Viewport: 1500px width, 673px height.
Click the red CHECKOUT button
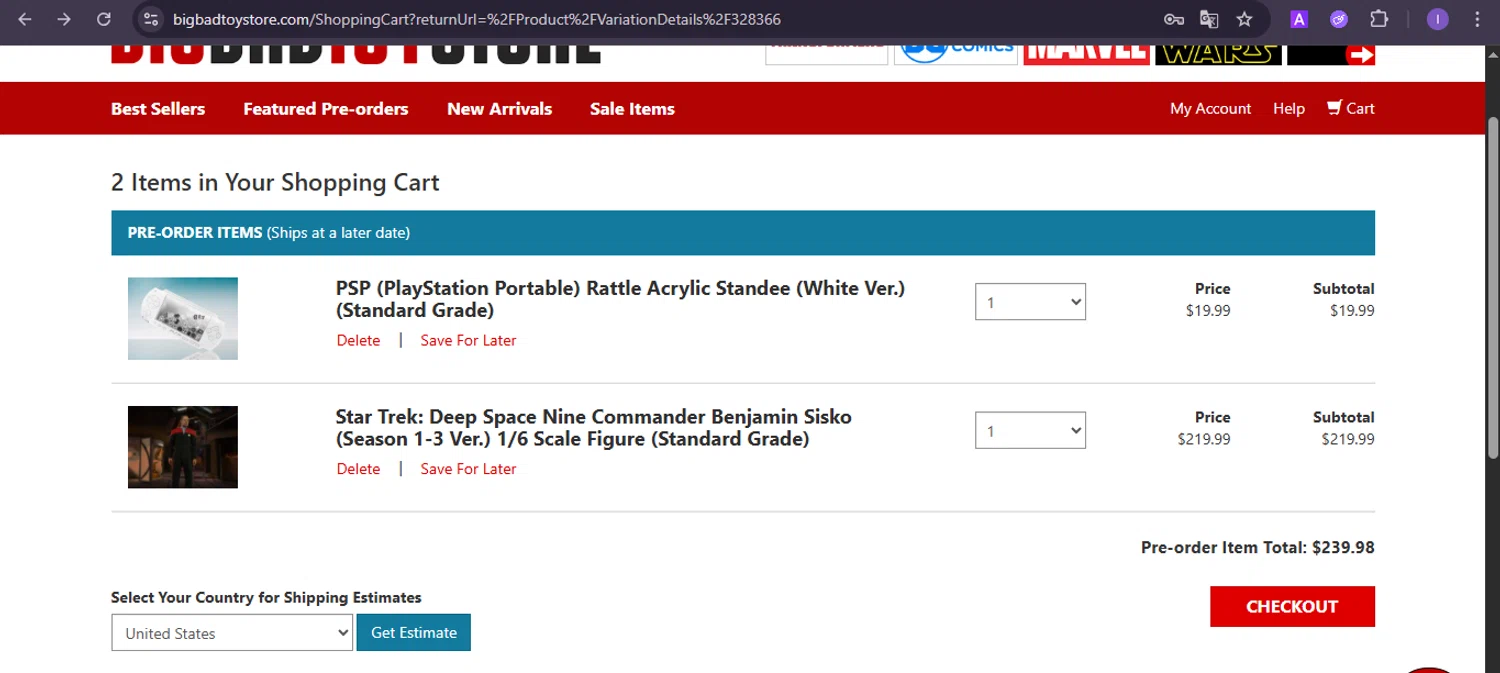coord(1292,607)
